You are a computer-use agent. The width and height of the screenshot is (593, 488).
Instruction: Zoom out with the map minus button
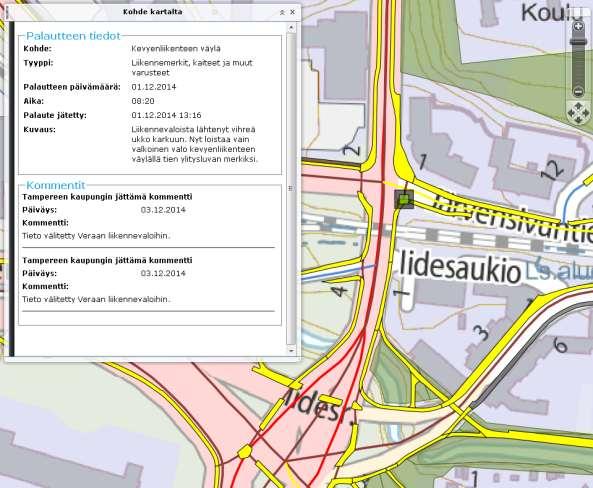[x=578, y=92]
